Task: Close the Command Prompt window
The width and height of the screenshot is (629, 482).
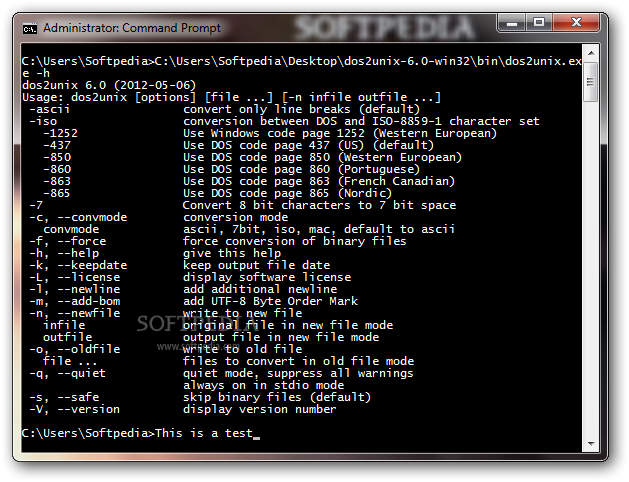Action: (x=576, y=23)
